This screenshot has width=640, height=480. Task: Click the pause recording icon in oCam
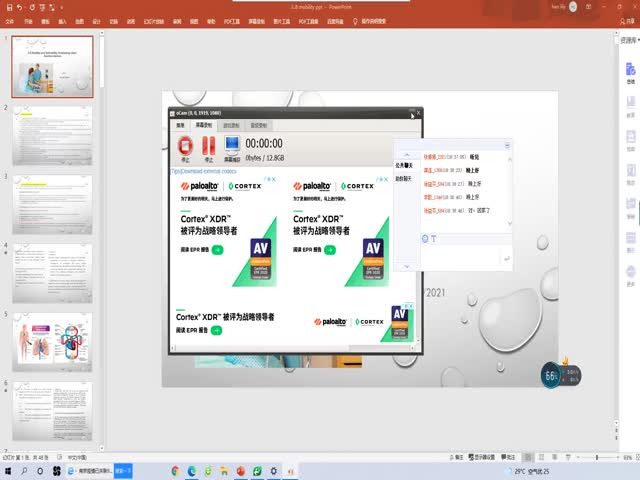click(x=209, y=146)
